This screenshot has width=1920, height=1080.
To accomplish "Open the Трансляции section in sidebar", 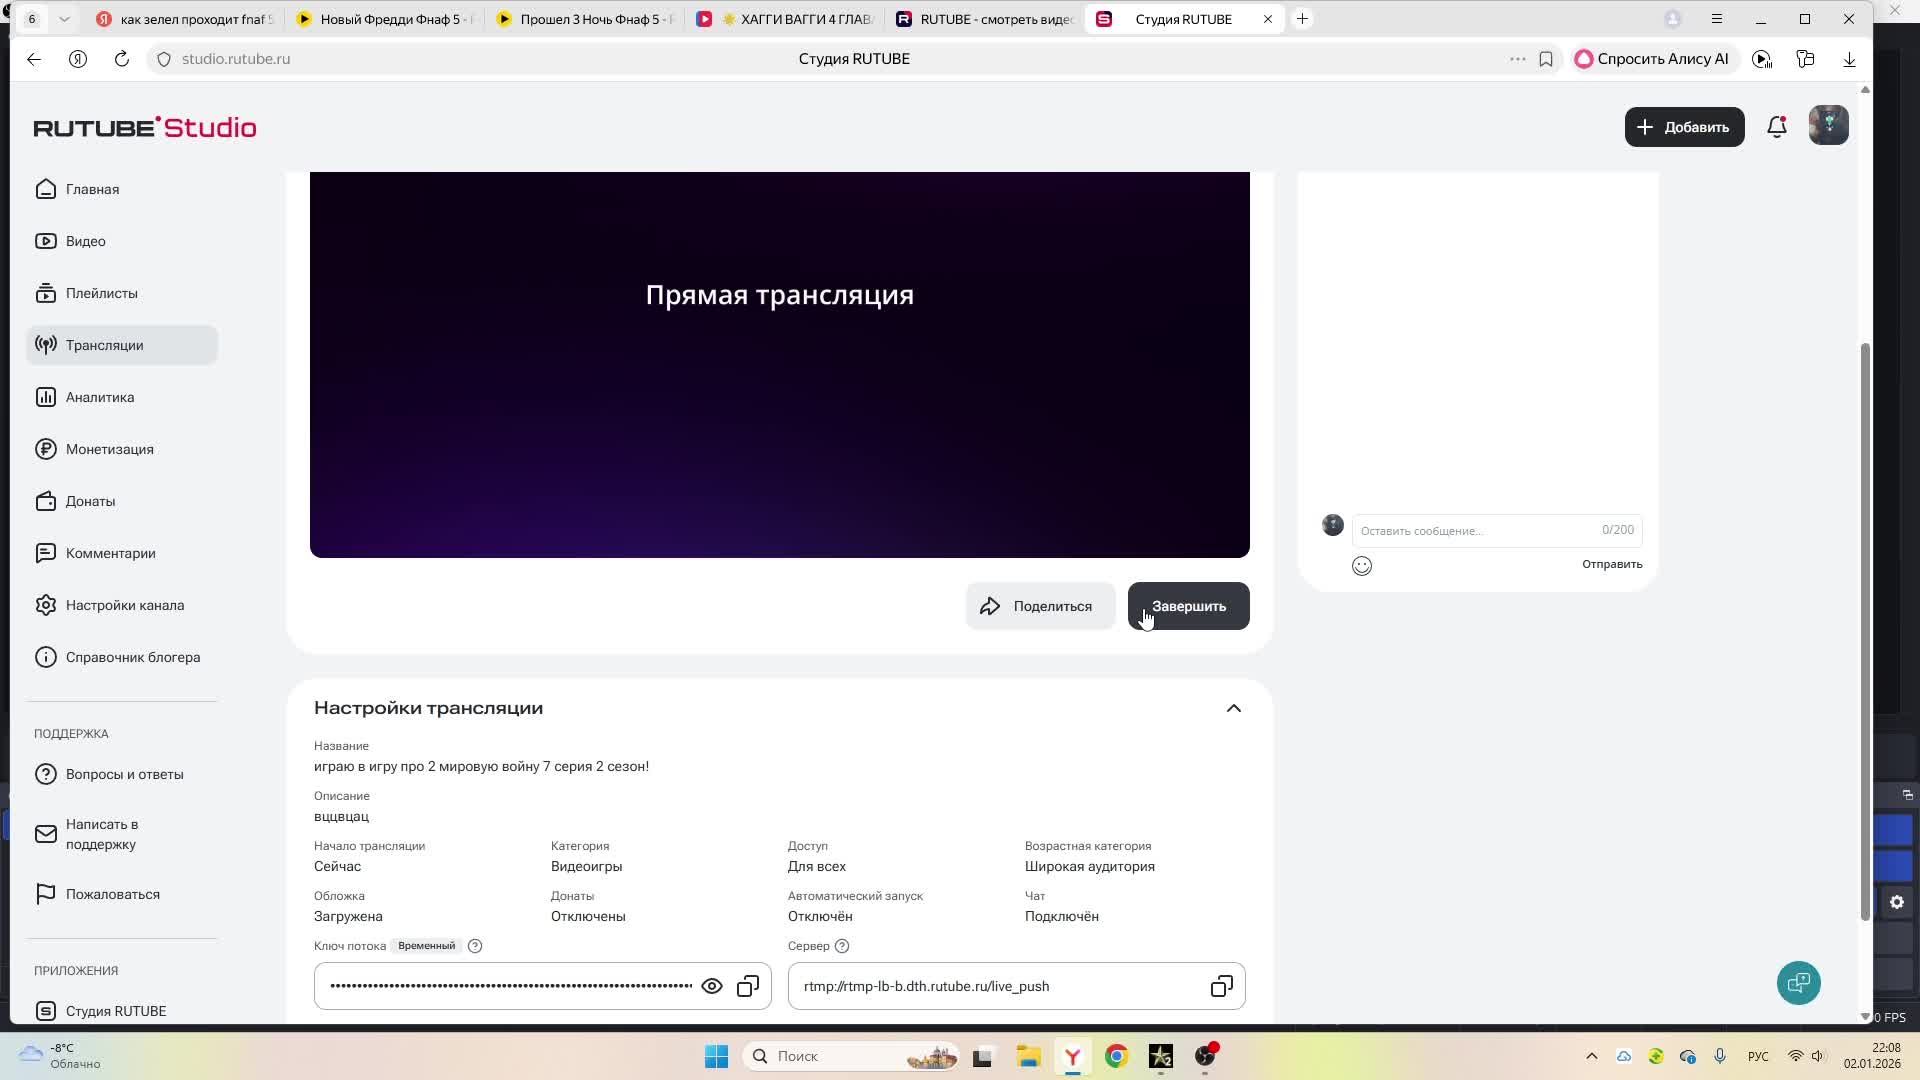I will coord(103,345).
